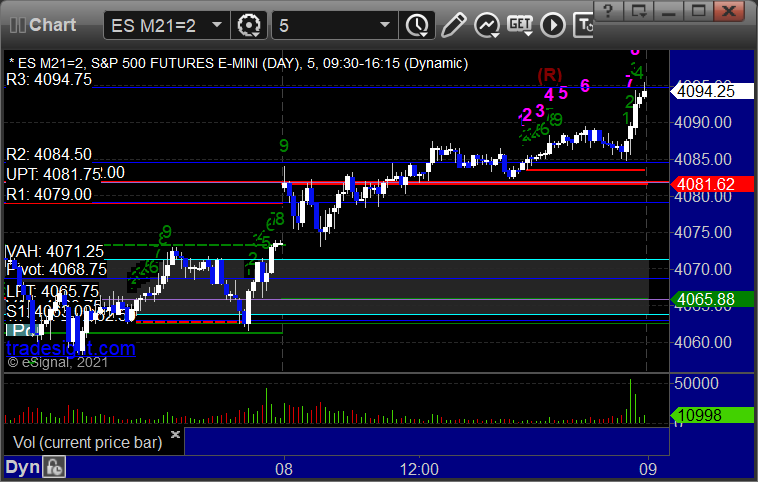Select the green 4065.88 price marker
This screenshot has height=482, width=758.
click(x=712, y=299)
